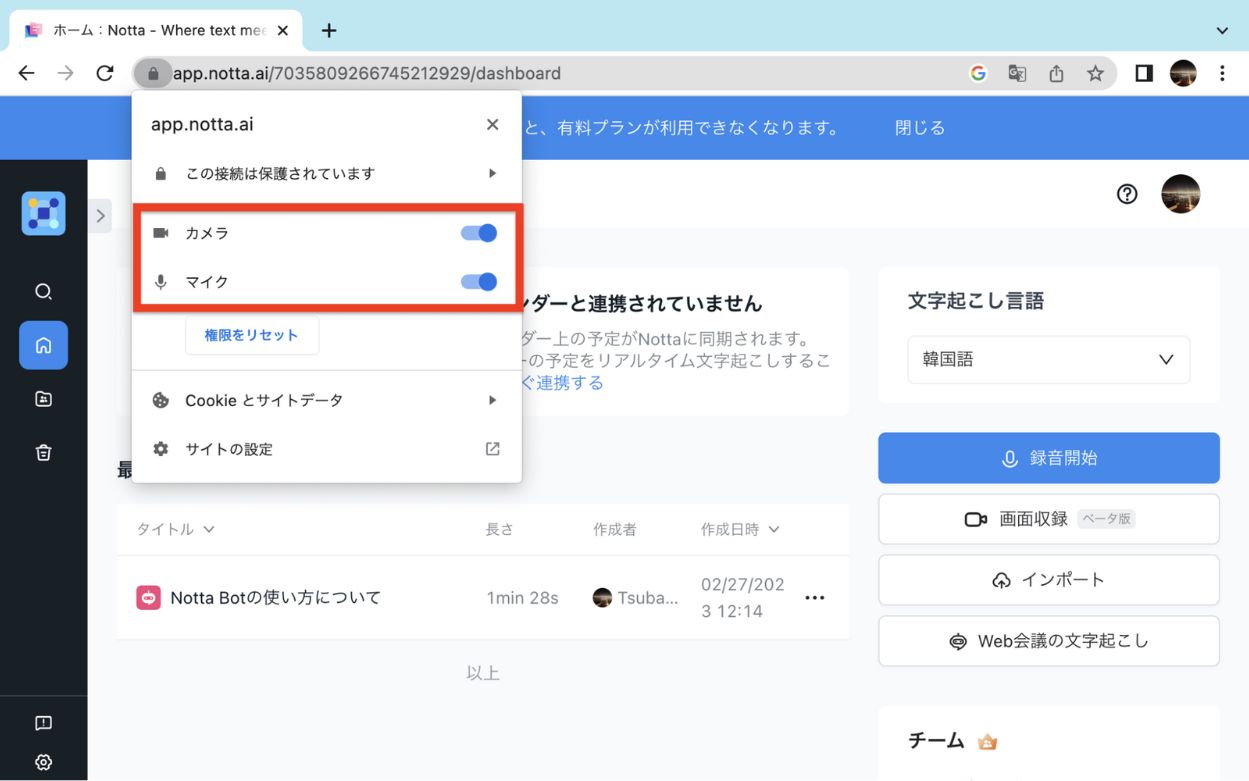The width and height of the screenshot is (1249, 781).
Task: Bookmark the page with the star icon
Action: 1095,73
